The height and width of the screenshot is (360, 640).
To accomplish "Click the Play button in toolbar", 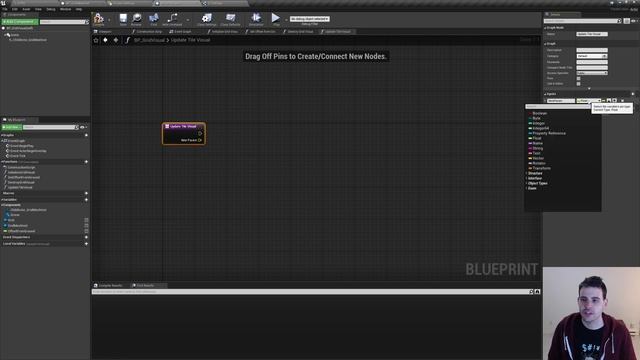I will click(276, 18).
